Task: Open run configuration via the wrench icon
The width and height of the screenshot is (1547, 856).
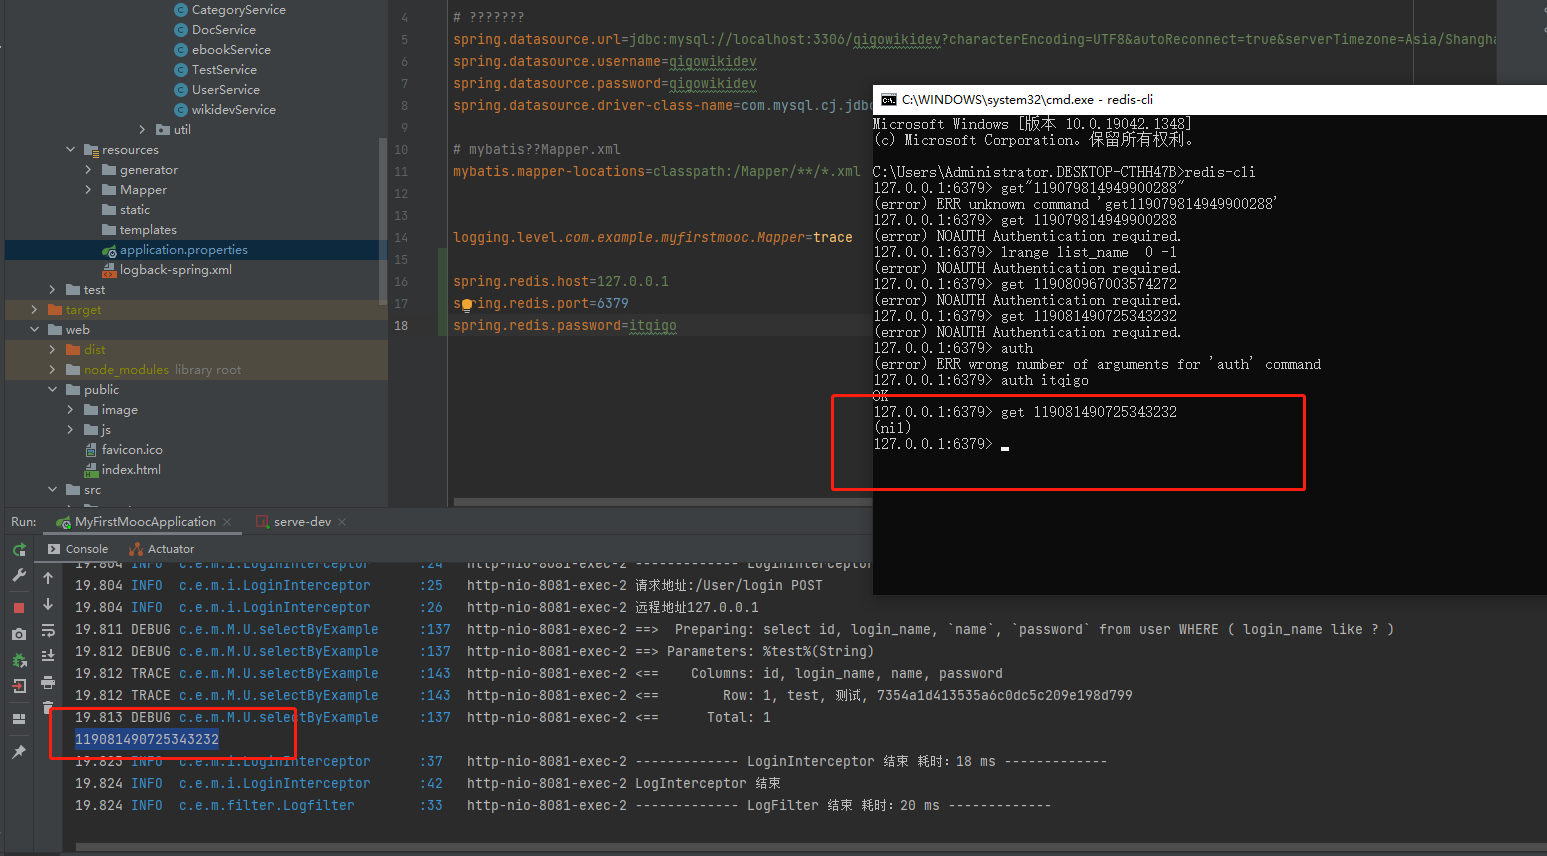Action: pos(19,575)
